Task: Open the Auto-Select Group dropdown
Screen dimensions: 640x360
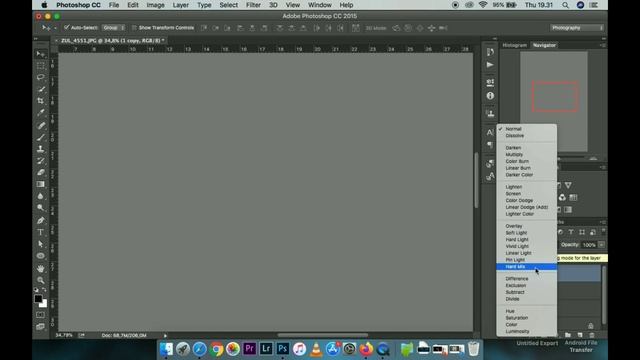Action: pyautogui.click(x=113, y=28)
